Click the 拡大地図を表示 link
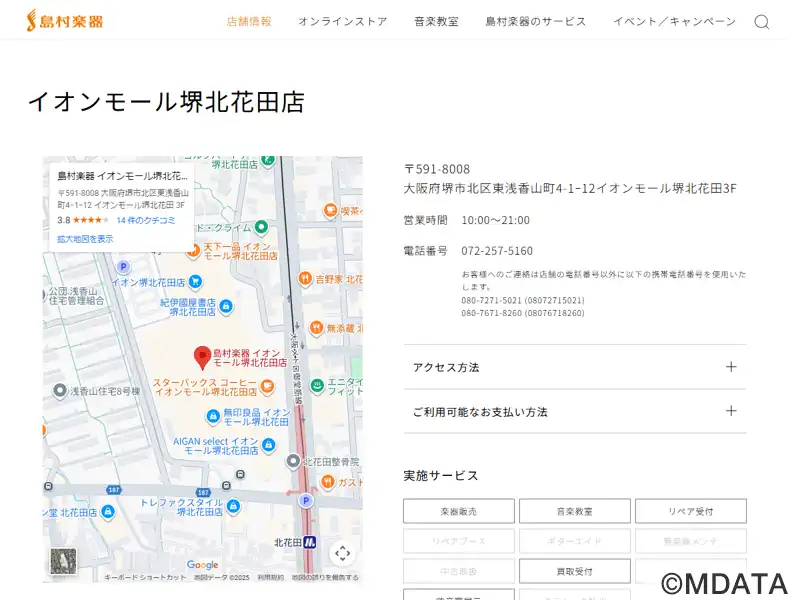The image size is (800, 600). (x=85, y=239)
